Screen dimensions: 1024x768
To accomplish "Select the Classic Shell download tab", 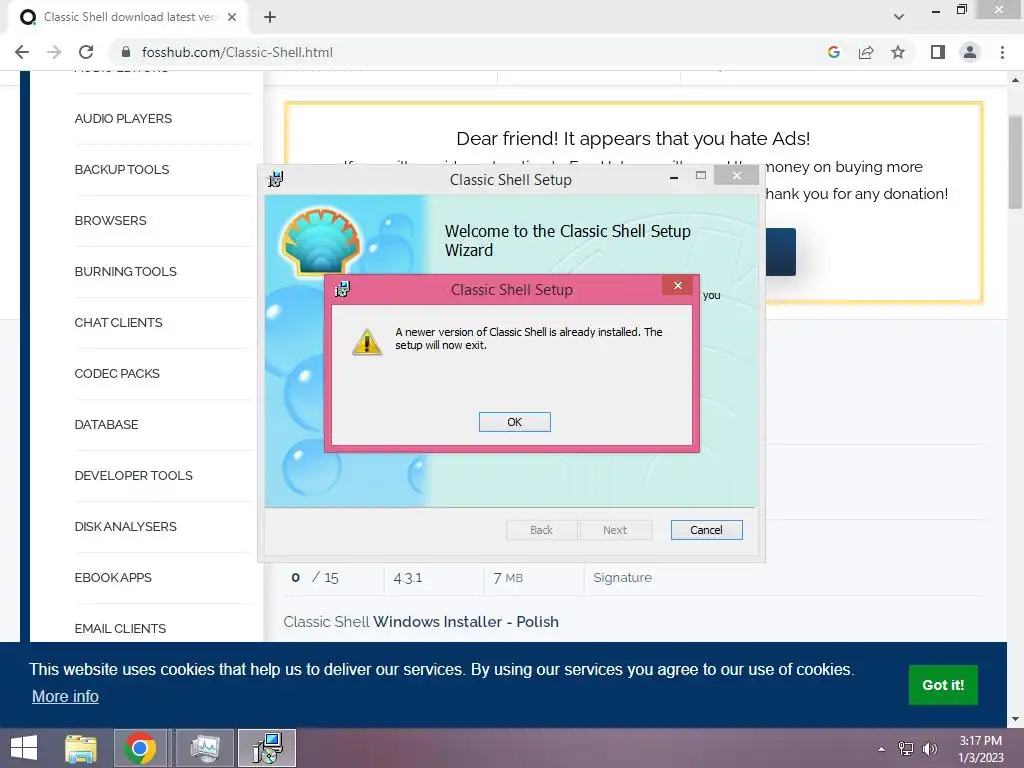I will (128, 17).
